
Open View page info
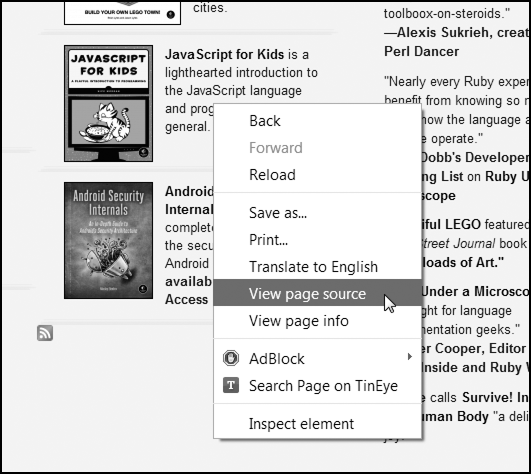click(x=318, y=321)
